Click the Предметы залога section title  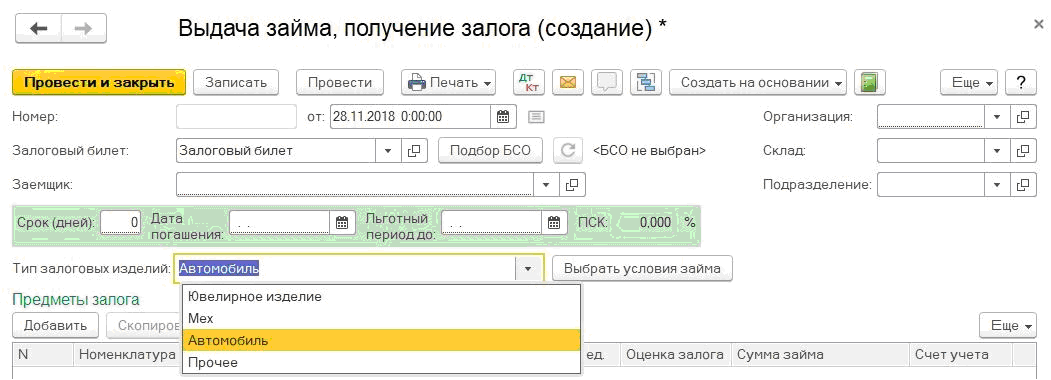point(76,300)
